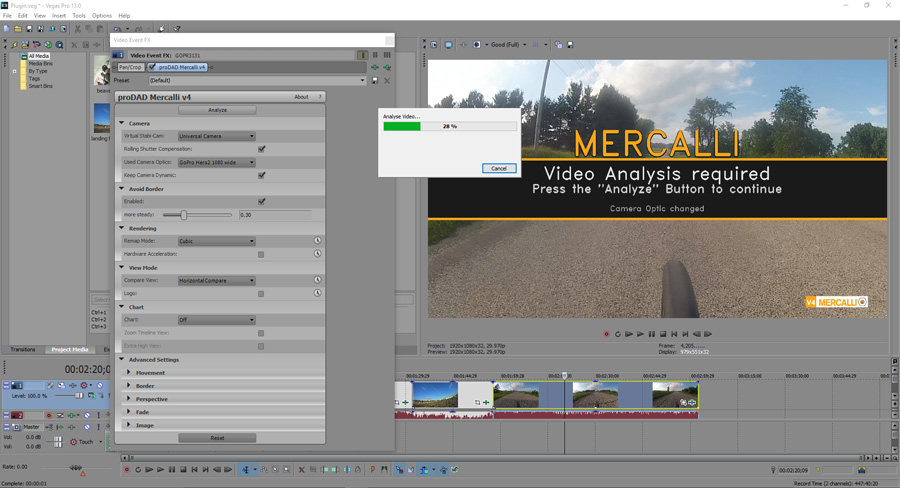Save the preset with the floppy icon
This screenshot has width=900, height=488.
375,81
